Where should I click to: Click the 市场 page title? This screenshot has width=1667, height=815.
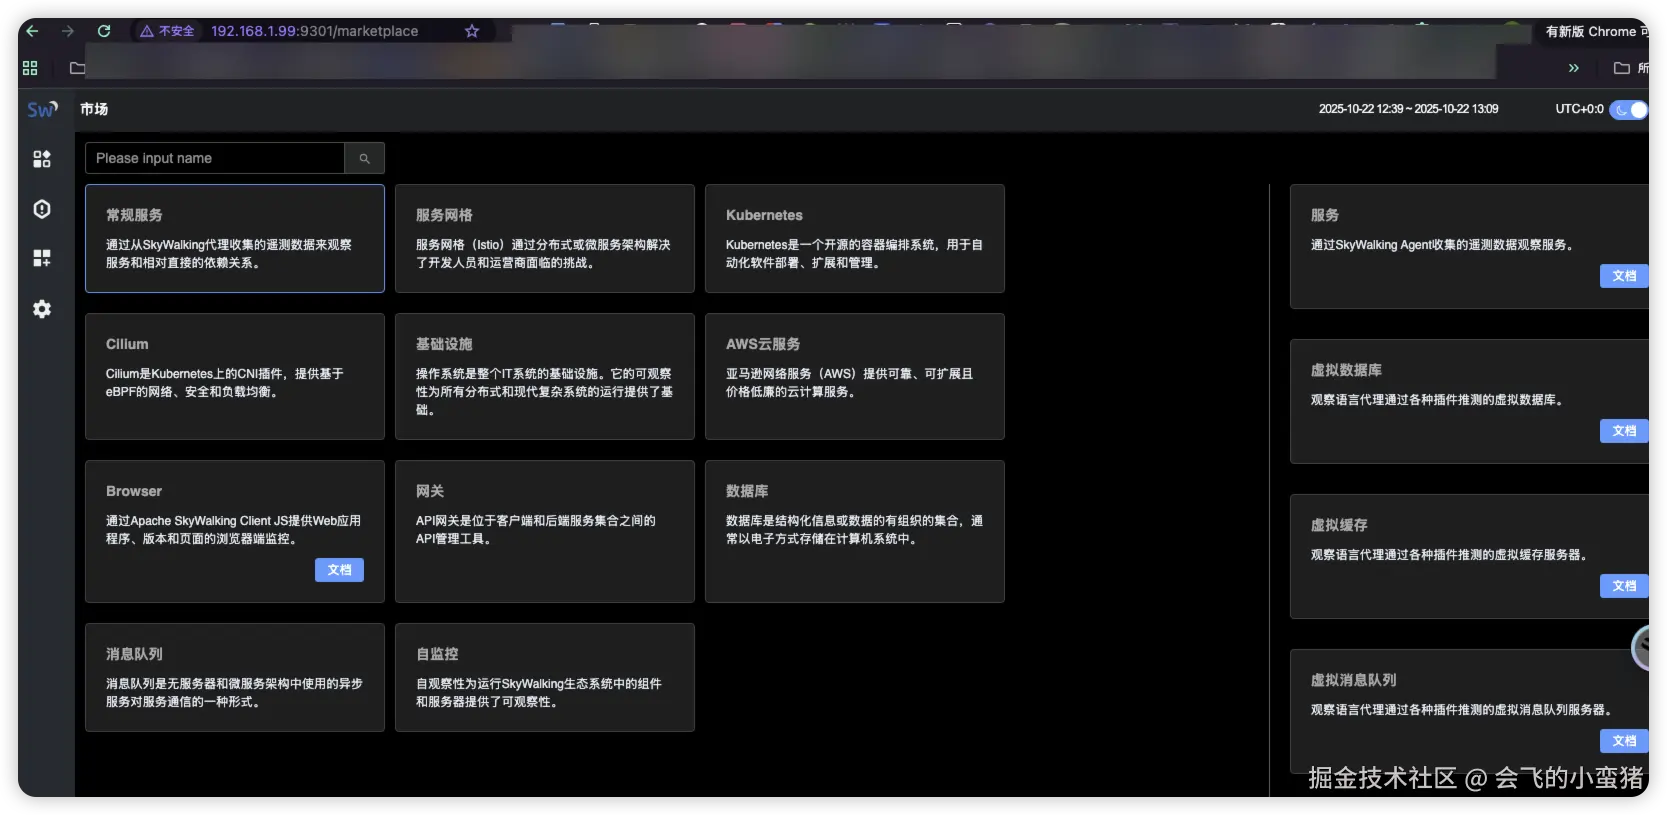94,109
